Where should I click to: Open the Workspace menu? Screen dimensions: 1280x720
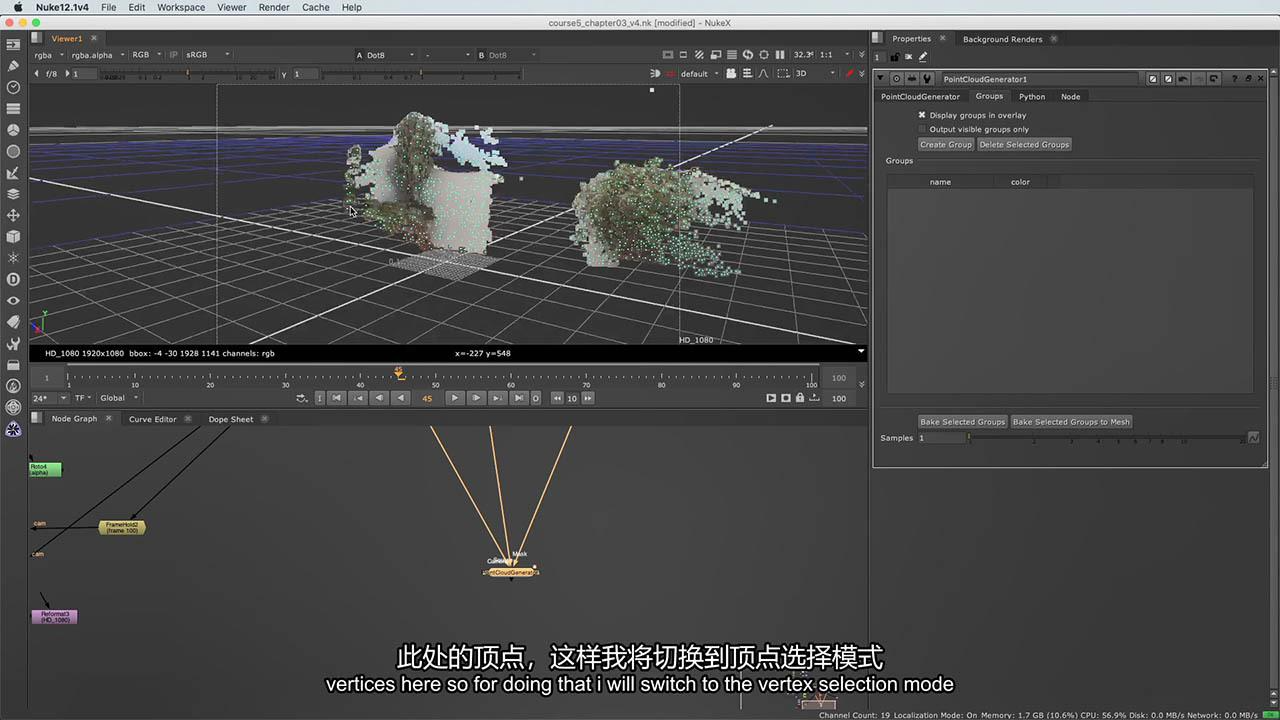pos(181,7)
